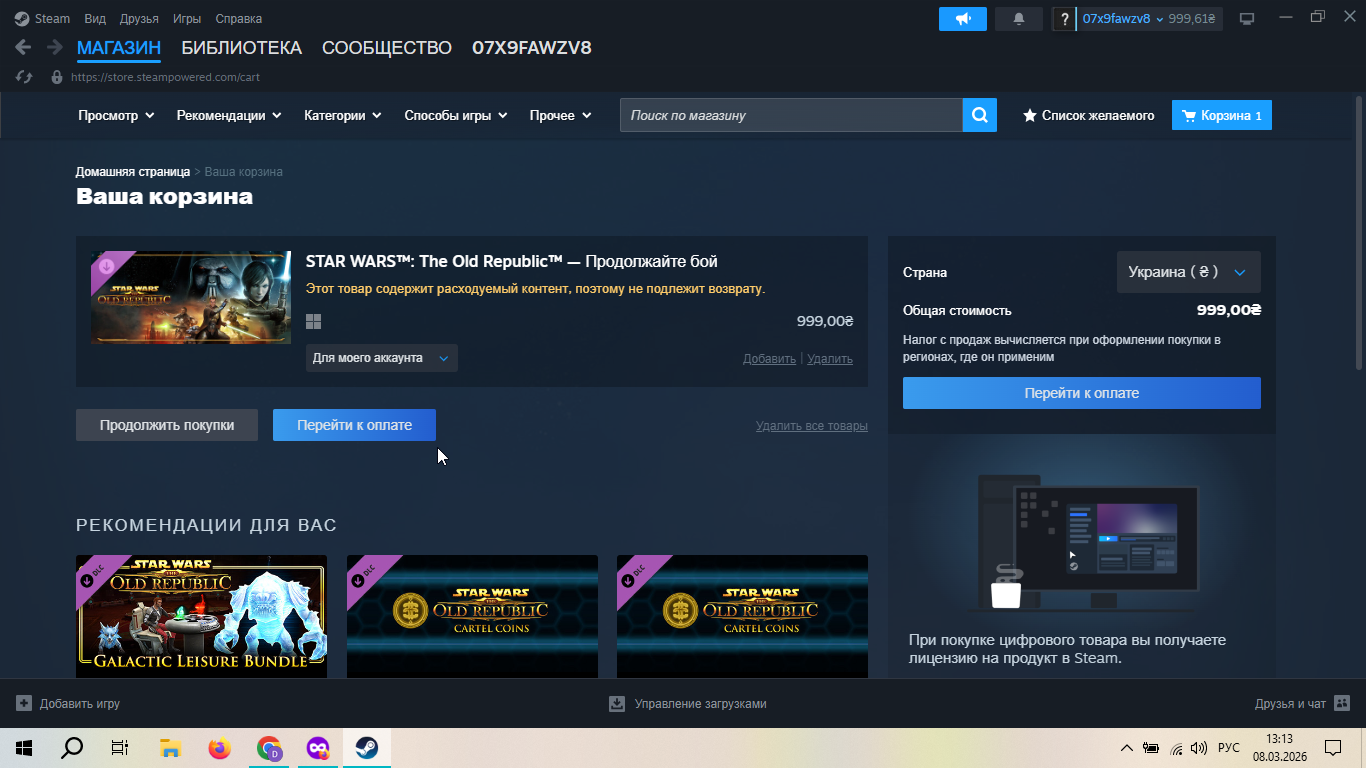Switch to the БИБЛИОТЕКА tab
This screenshot has width=1366, height=768.
(x=241, y=48)
